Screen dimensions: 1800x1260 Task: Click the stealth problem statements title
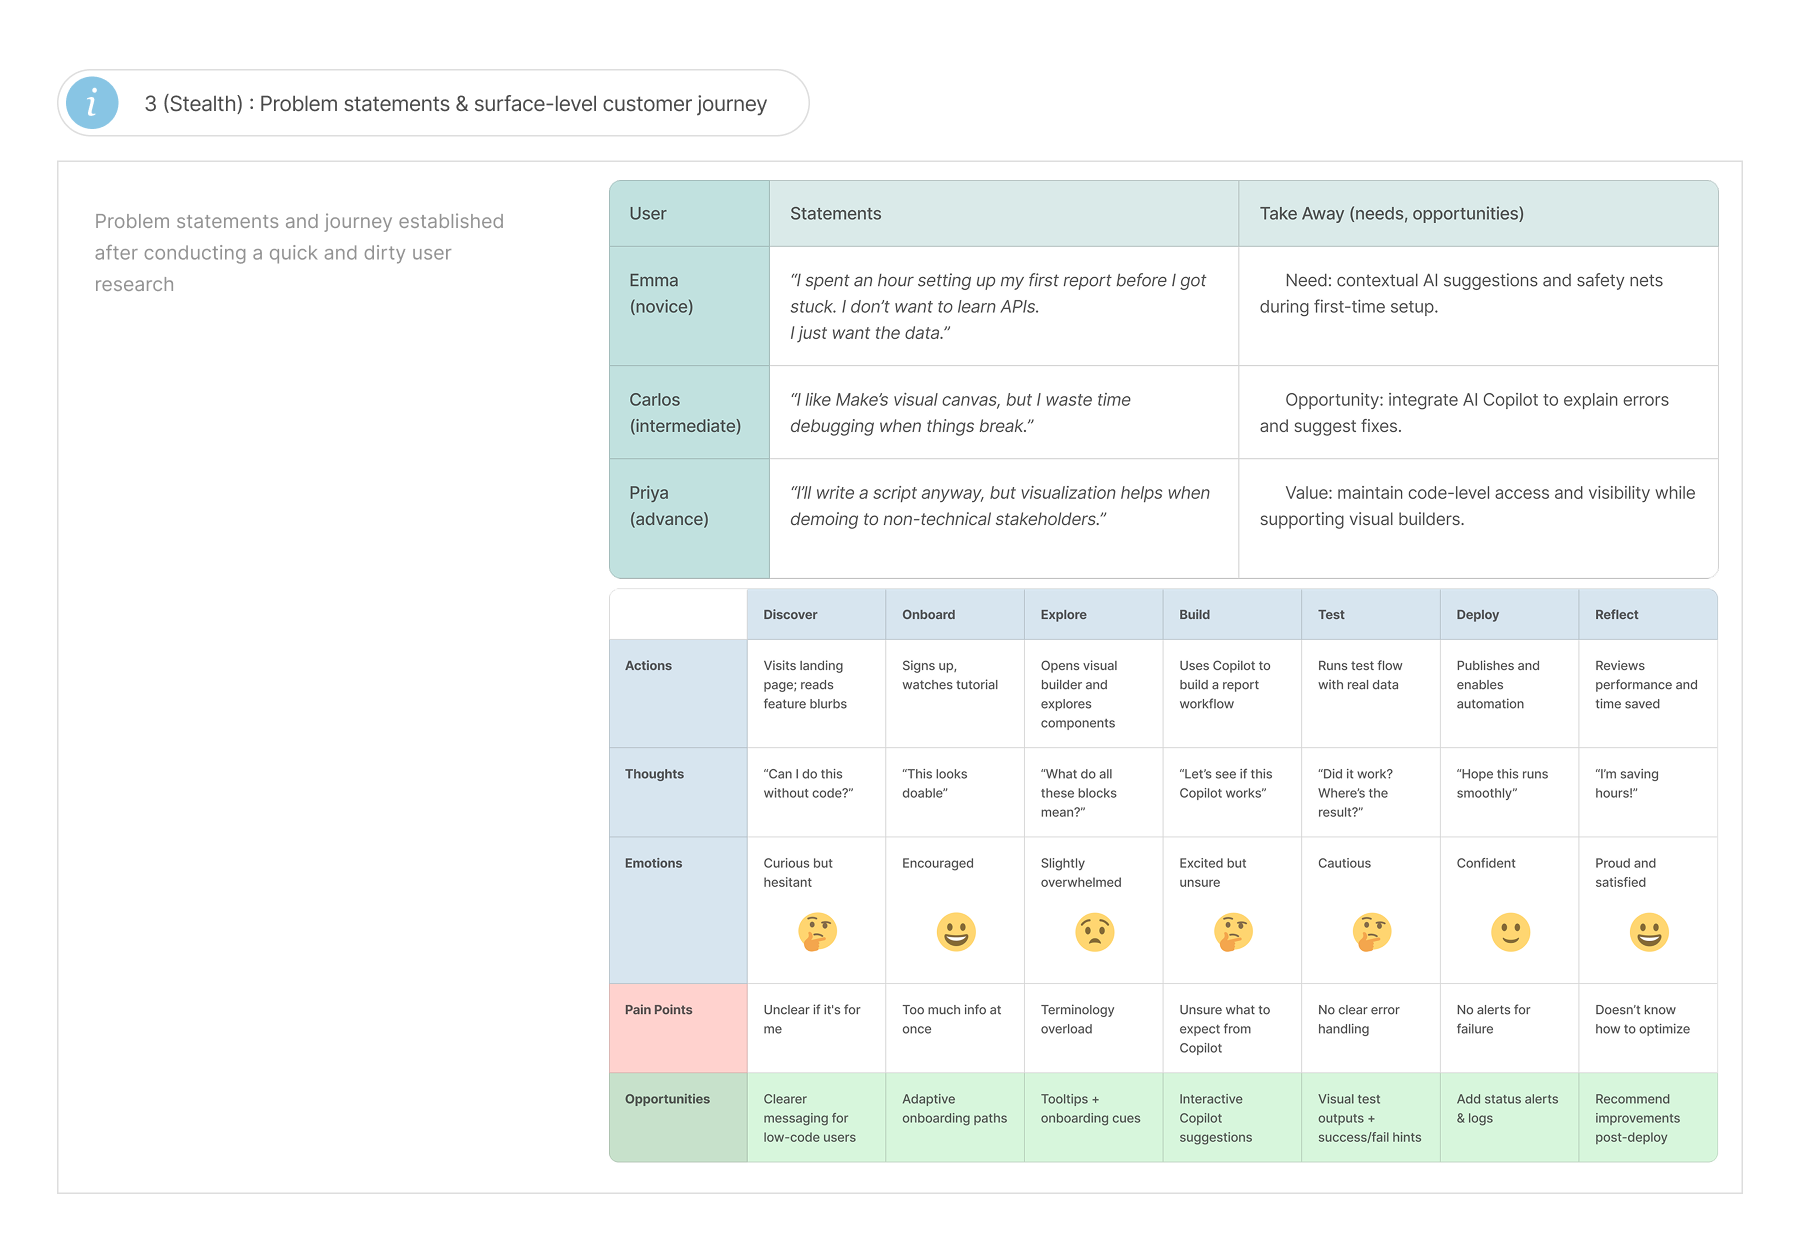click(456, 104)
